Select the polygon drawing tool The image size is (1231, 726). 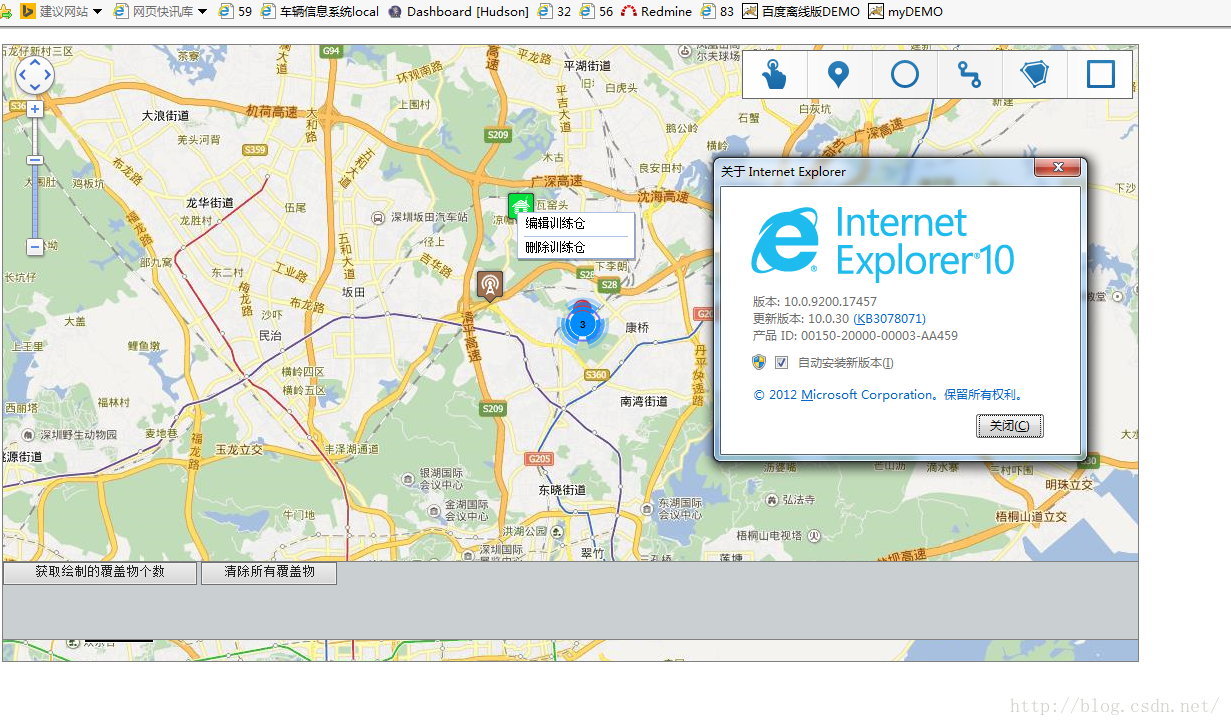tap(1035, 75)
